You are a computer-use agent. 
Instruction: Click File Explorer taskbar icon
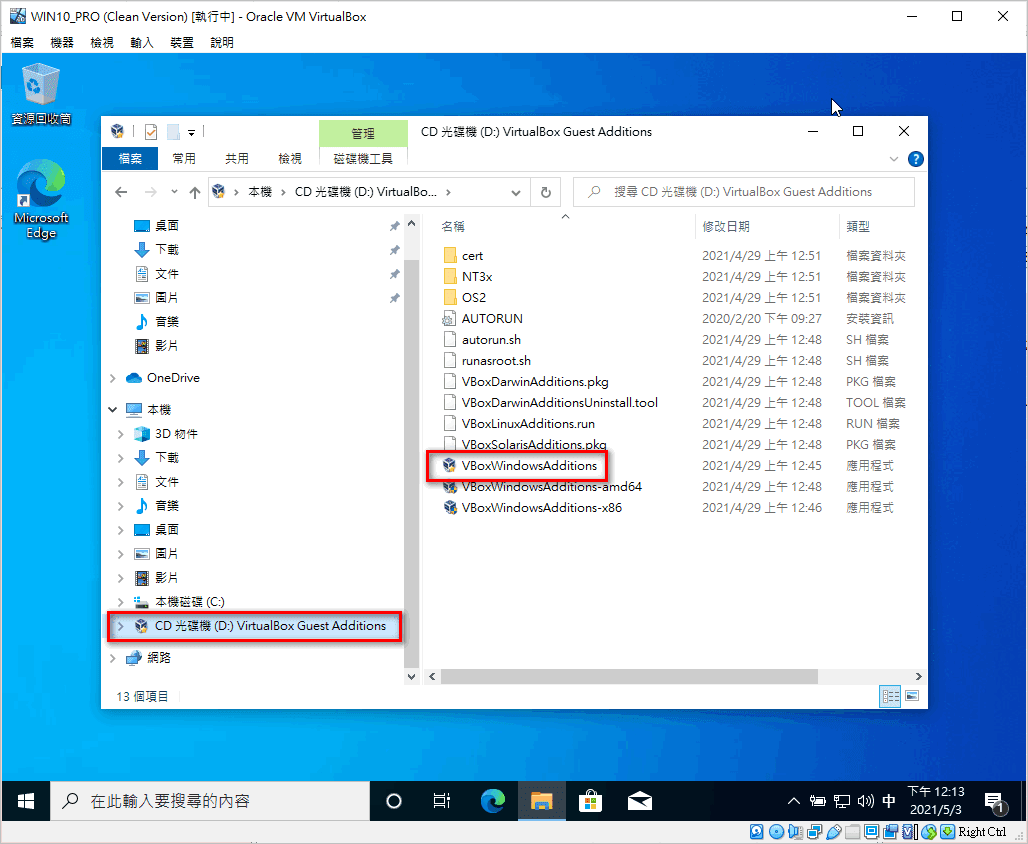coord(542,801)
